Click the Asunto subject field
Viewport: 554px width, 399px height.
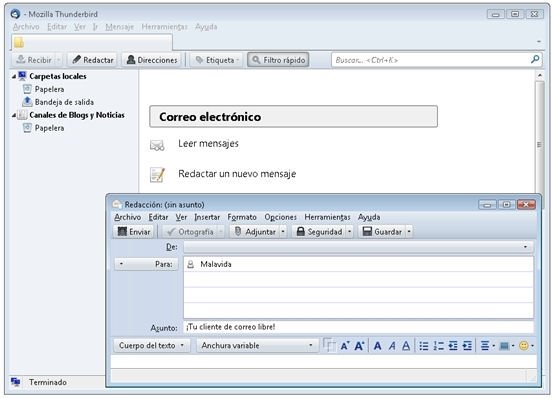(x=358, y=327)
